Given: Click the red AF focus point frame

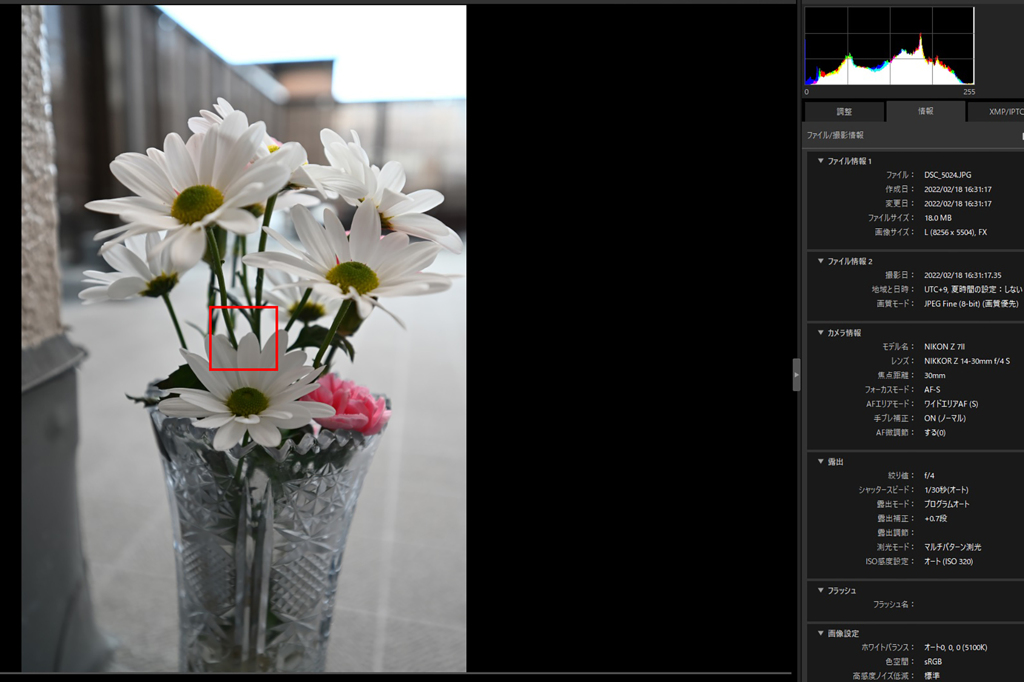Looking at the screenshot, I should tap(243, 338).
